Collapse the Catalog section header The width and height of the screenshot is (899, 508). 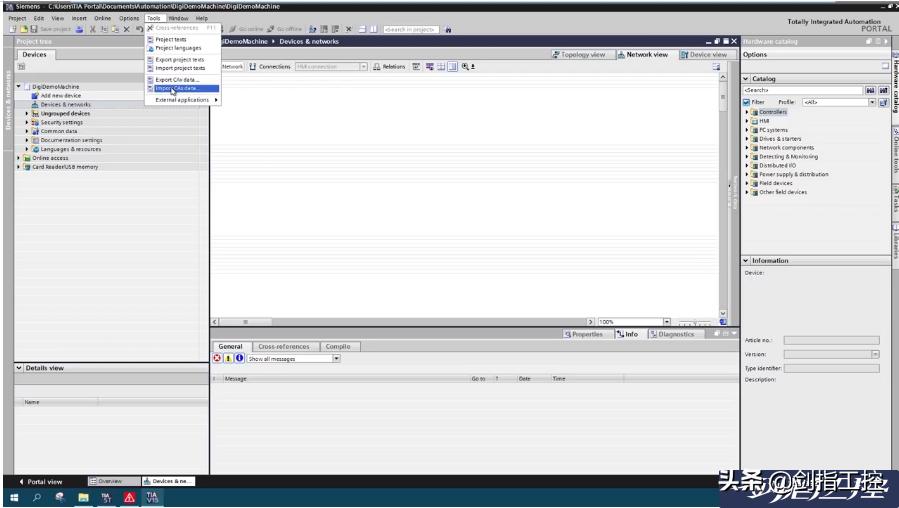[x=746, y=79]
